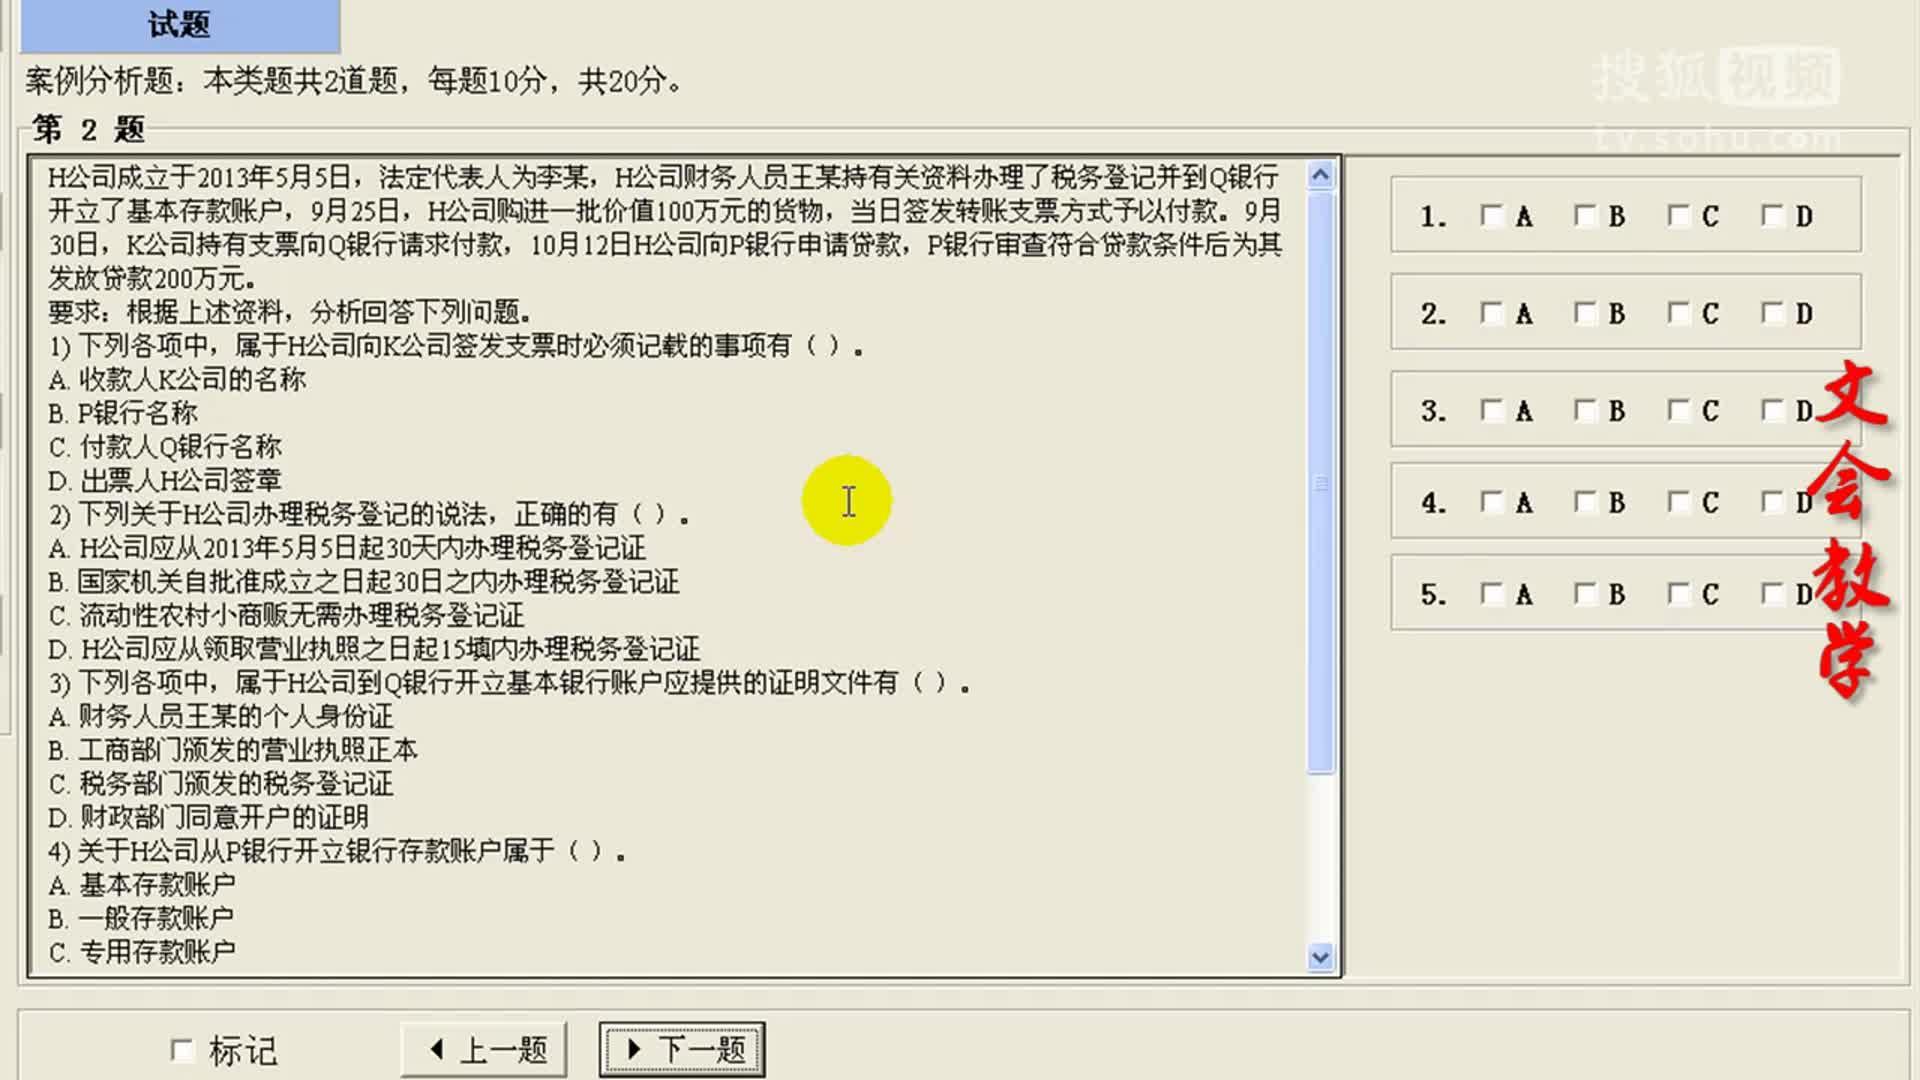The image size is (1920, 1080).
Task: Check option A for question 4
Action: tap(1491, 502)
